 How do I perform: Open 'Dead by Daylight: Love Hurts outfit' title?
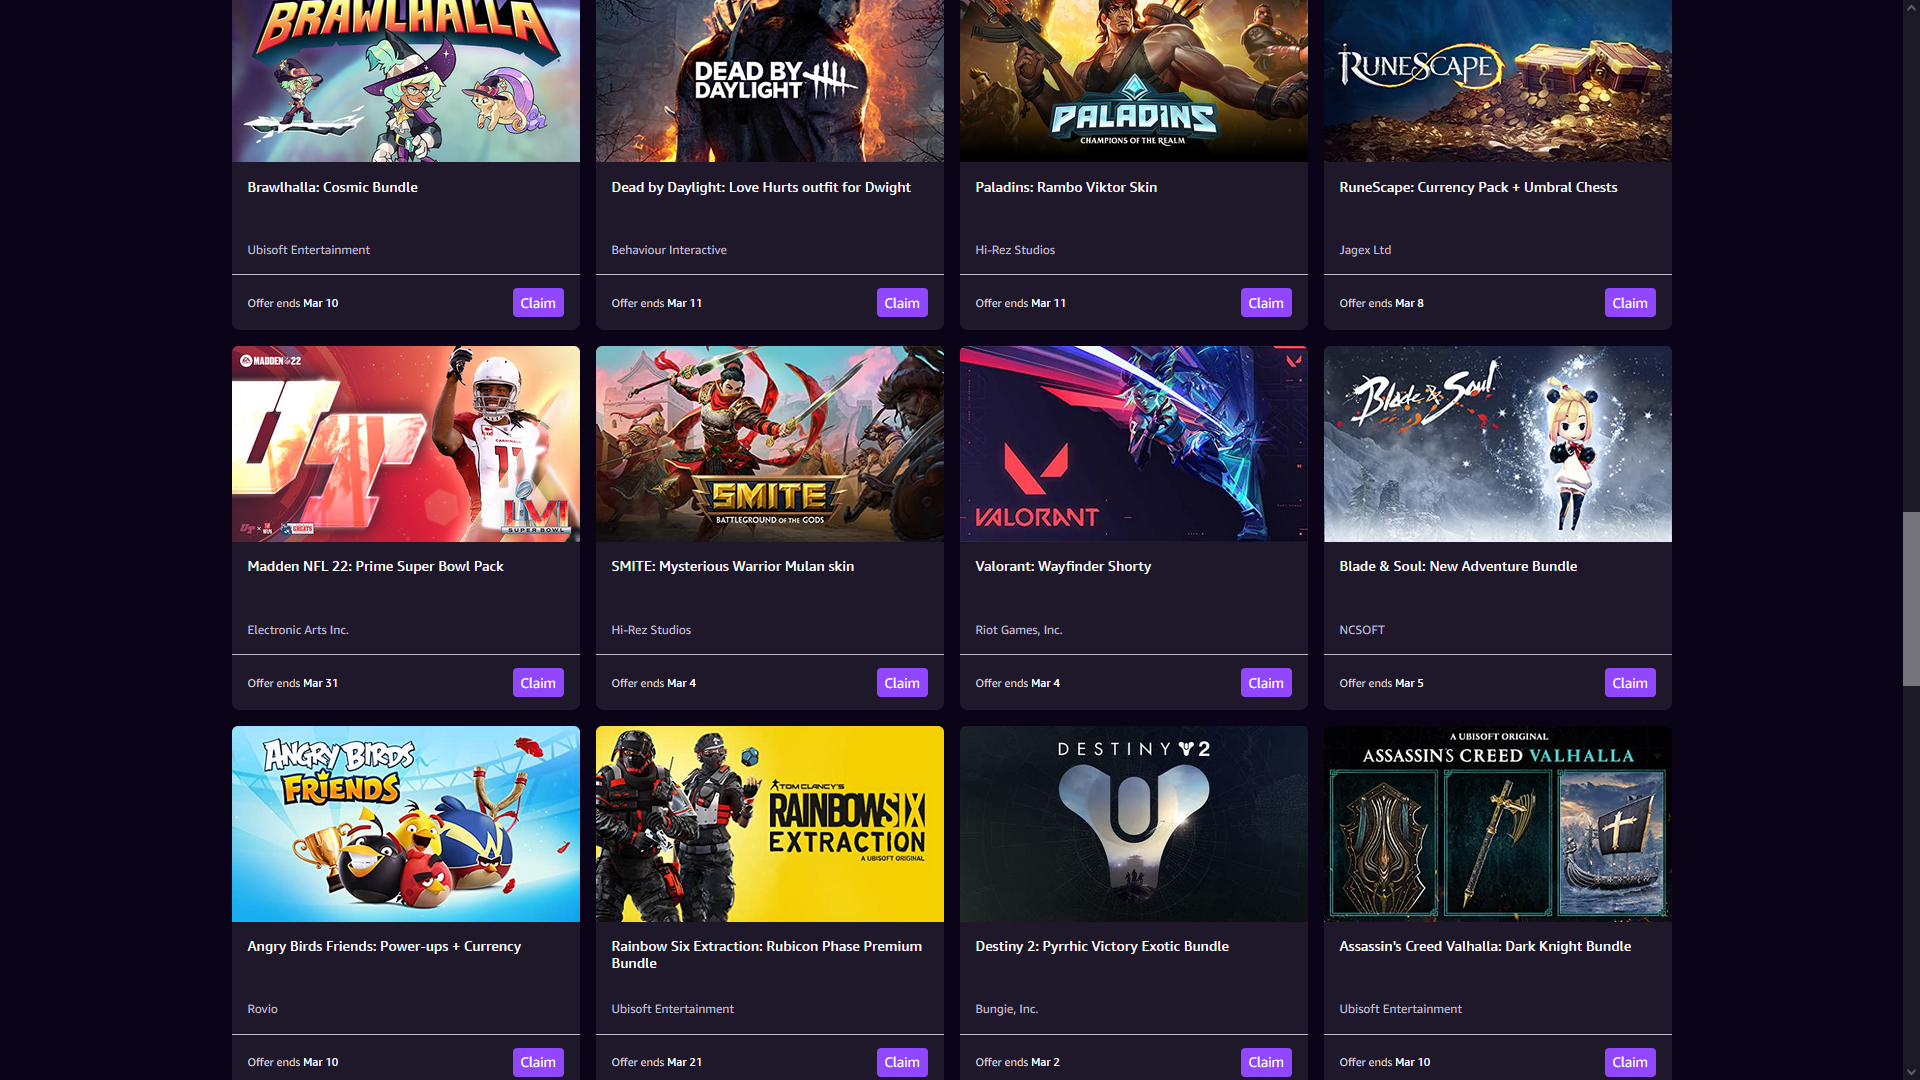tap(761, 187)
